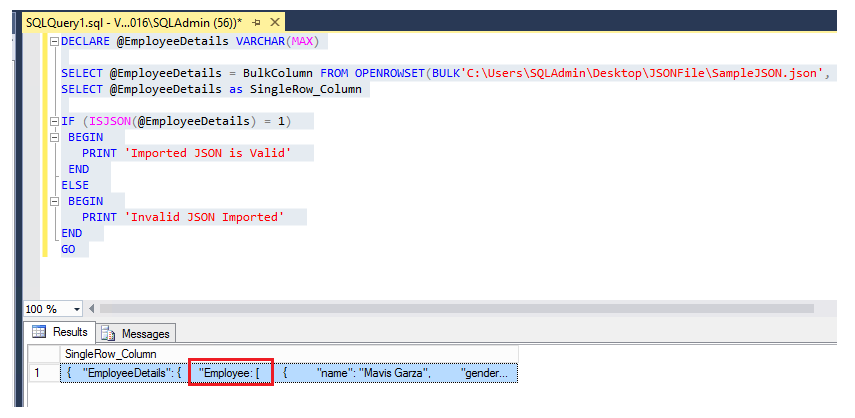Viewport: 855px width, 418px height.
Task: Collapse BEGIN block above 'Imported JSON is Valid'
Action: click(54, 137)
